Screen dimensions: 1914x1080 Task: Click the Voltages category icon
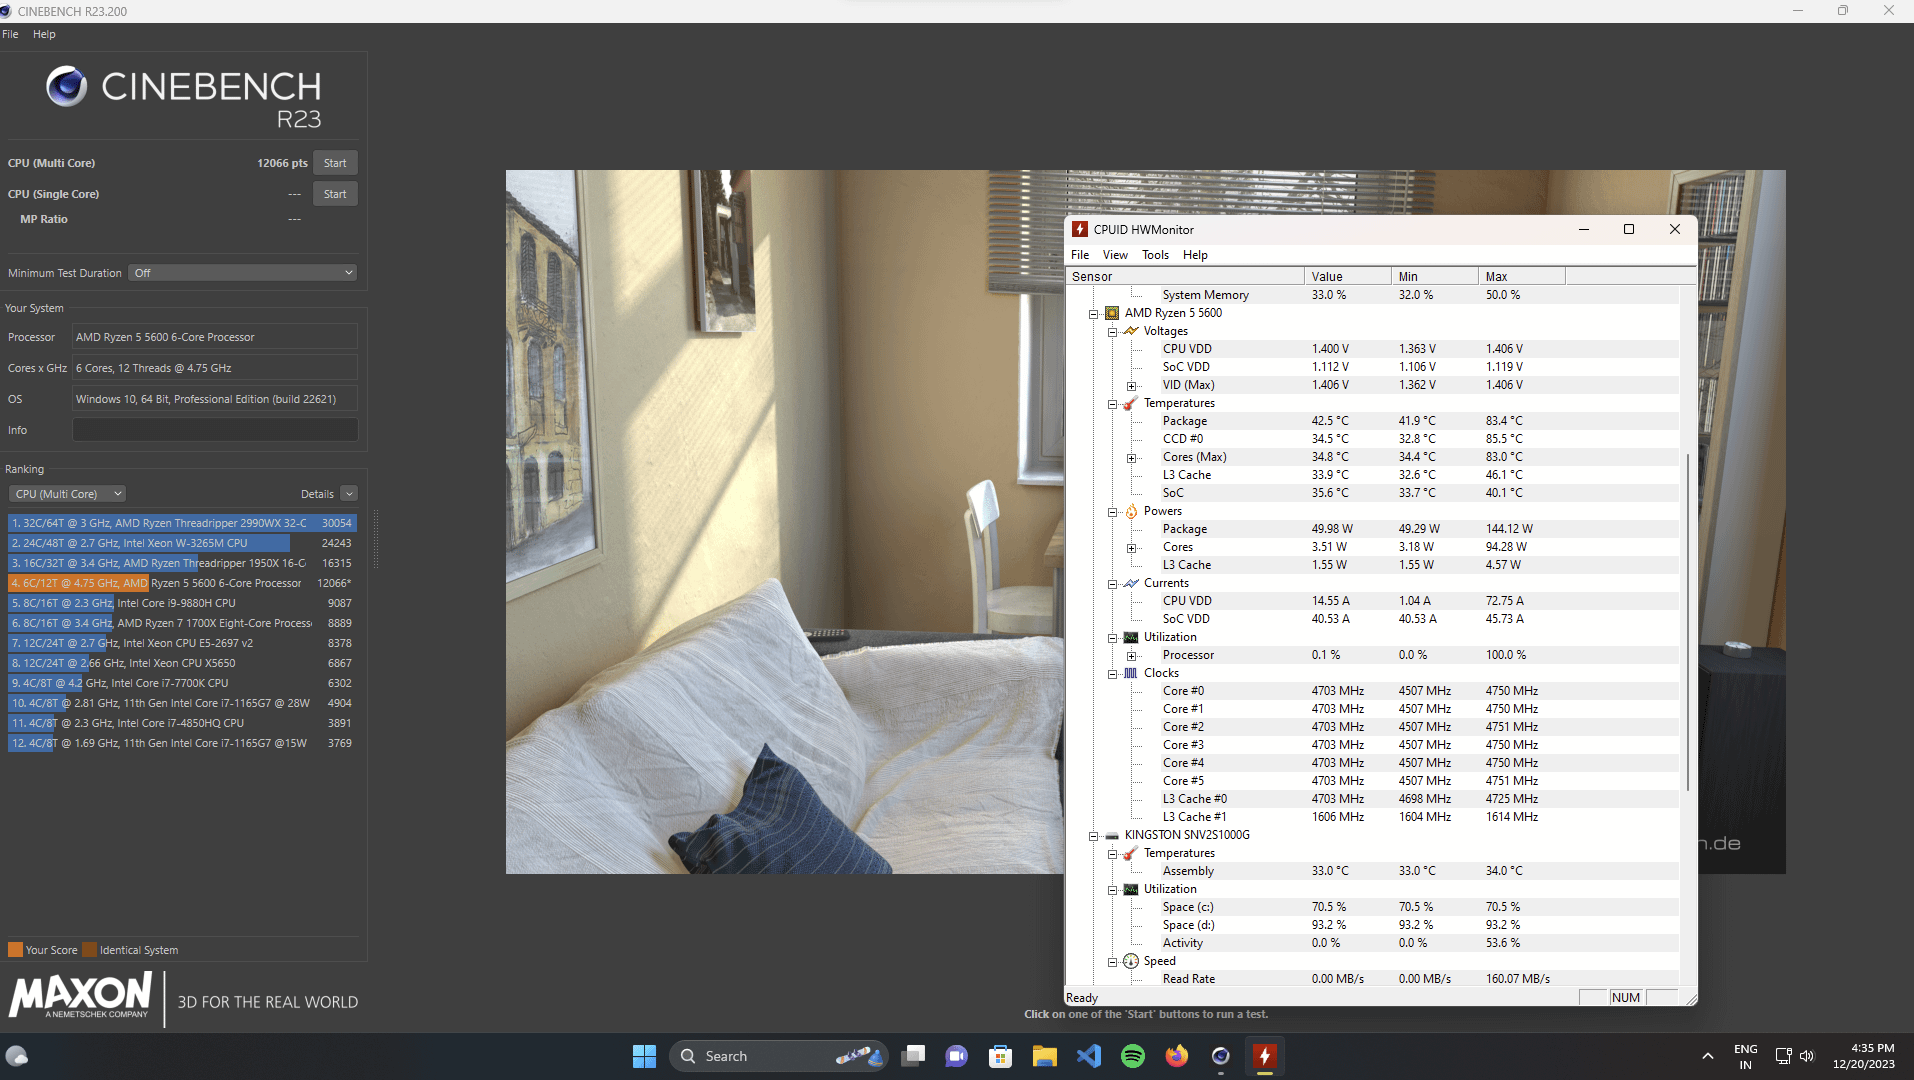(x=1131, y=331)
